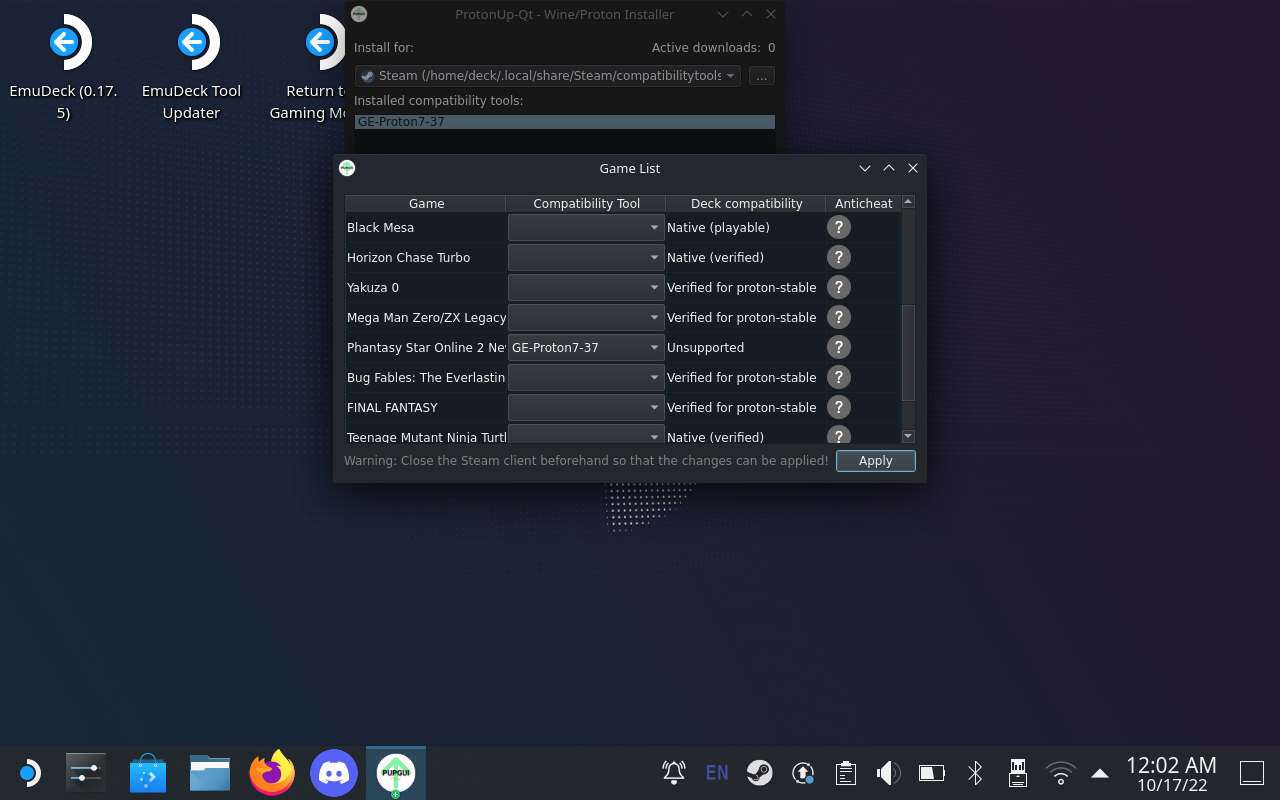Select GE-Proton7-37 in installed compatibility tools
The height and width of the screenshot is (800, 1280).
pyautogui.click(x=565, y=122)
